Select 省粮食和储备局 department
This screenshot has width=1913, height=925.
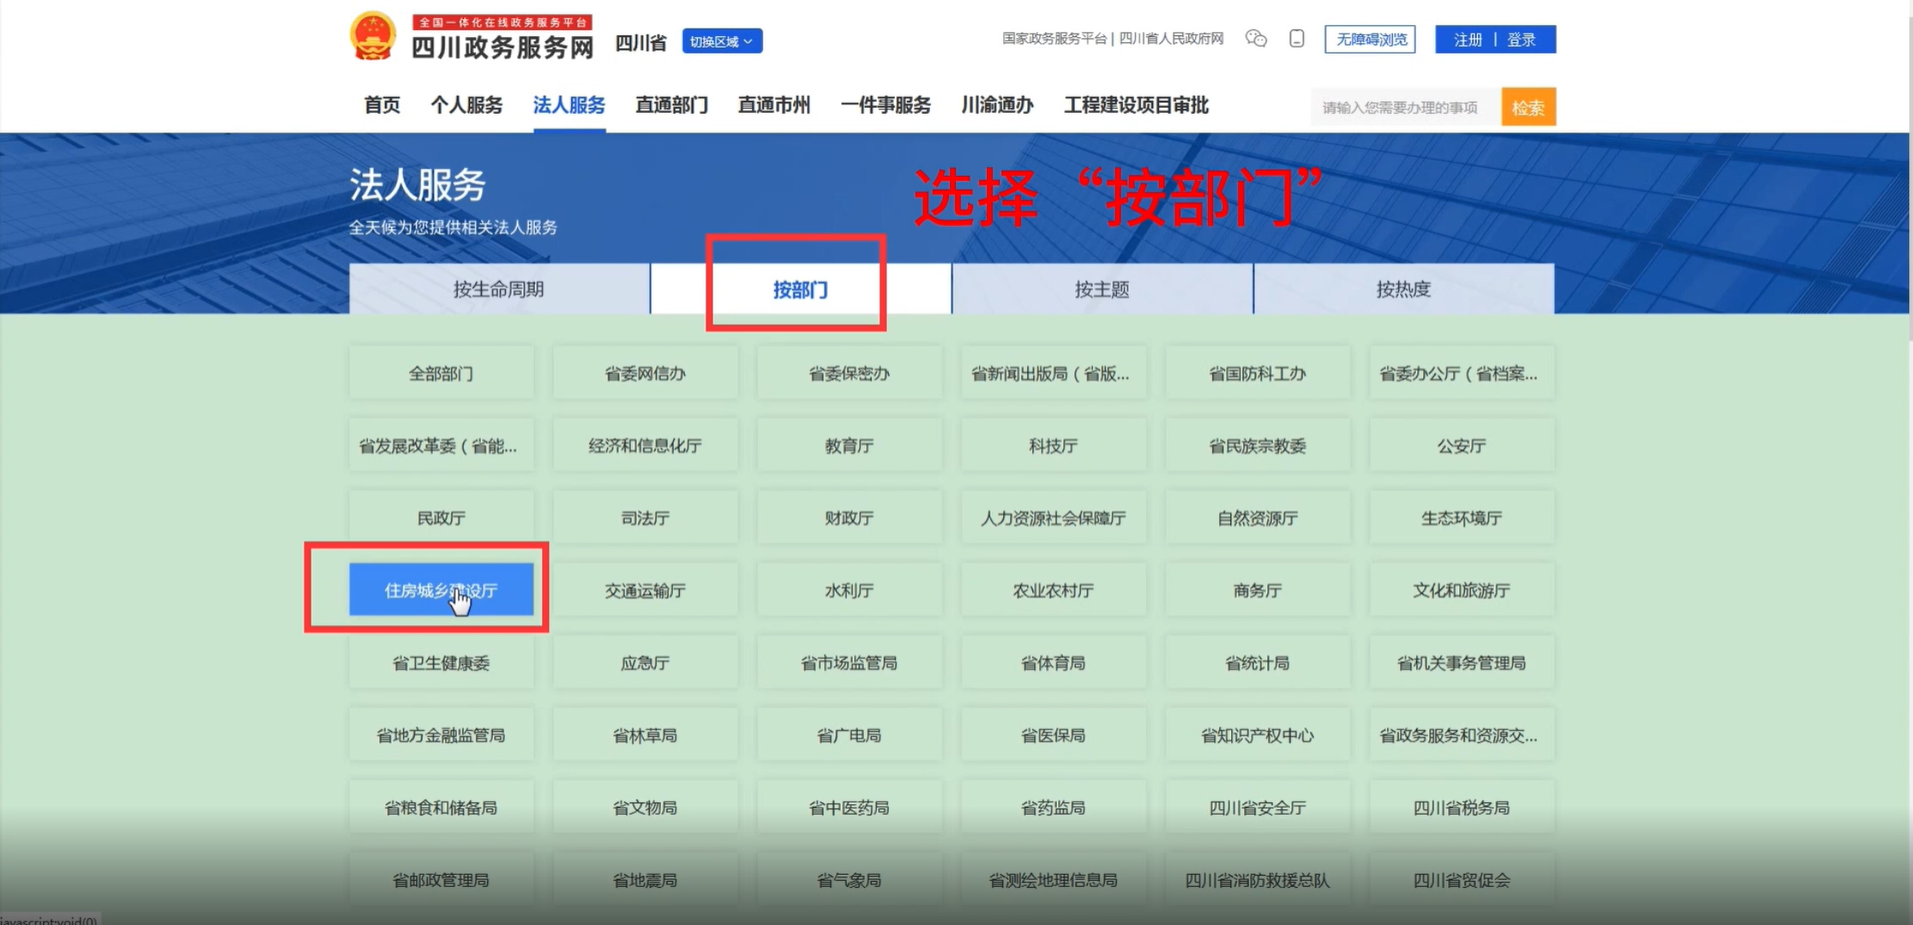tap(441, 807)
